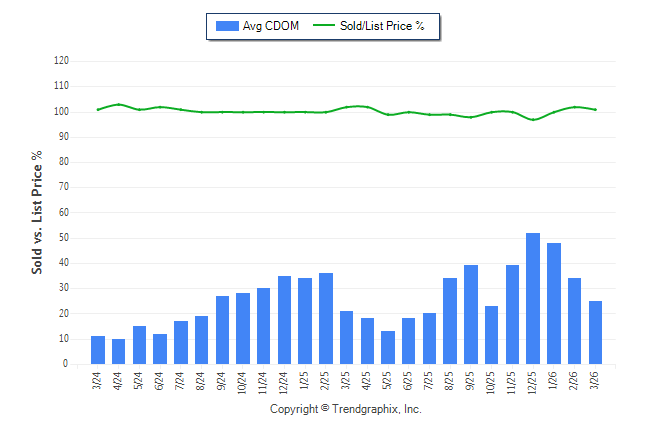Click the green line dip above 12/25
The height and width of the screenshot is (434, 646).
point(533,120)
